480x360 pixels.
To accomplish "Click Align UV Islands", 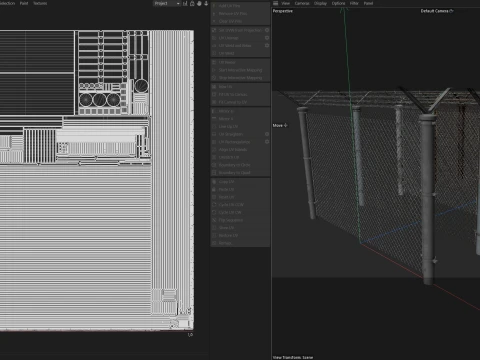I will point(233,150).
